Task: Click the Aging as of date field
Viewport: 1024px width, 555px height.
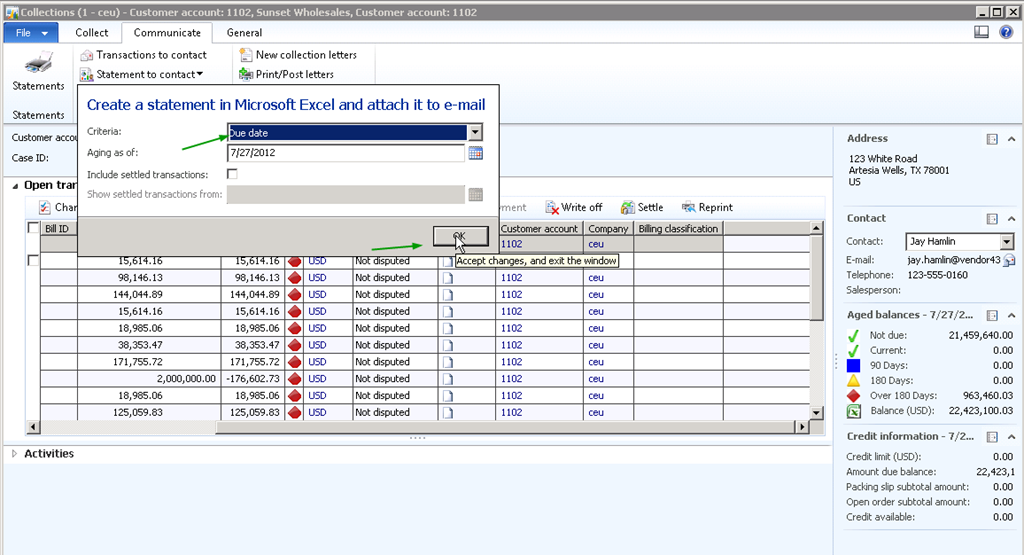Action: tap(345, 153)
